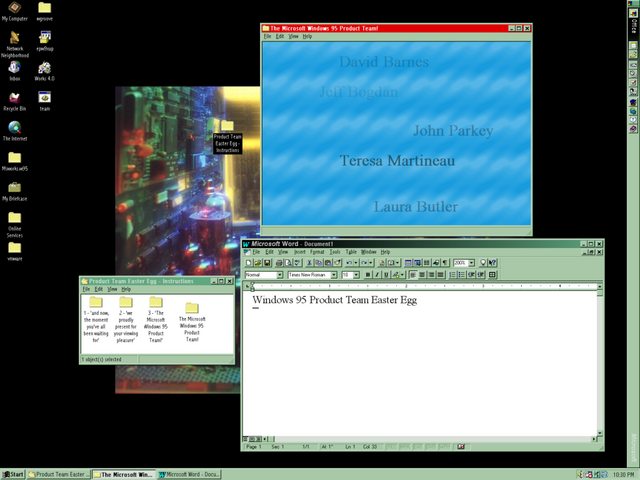Viewport: 640px width, 480px height.
Task: Open Edit menu in Easter Egg Instructions window
Action: pyautogui.click(x=99, y=289)
